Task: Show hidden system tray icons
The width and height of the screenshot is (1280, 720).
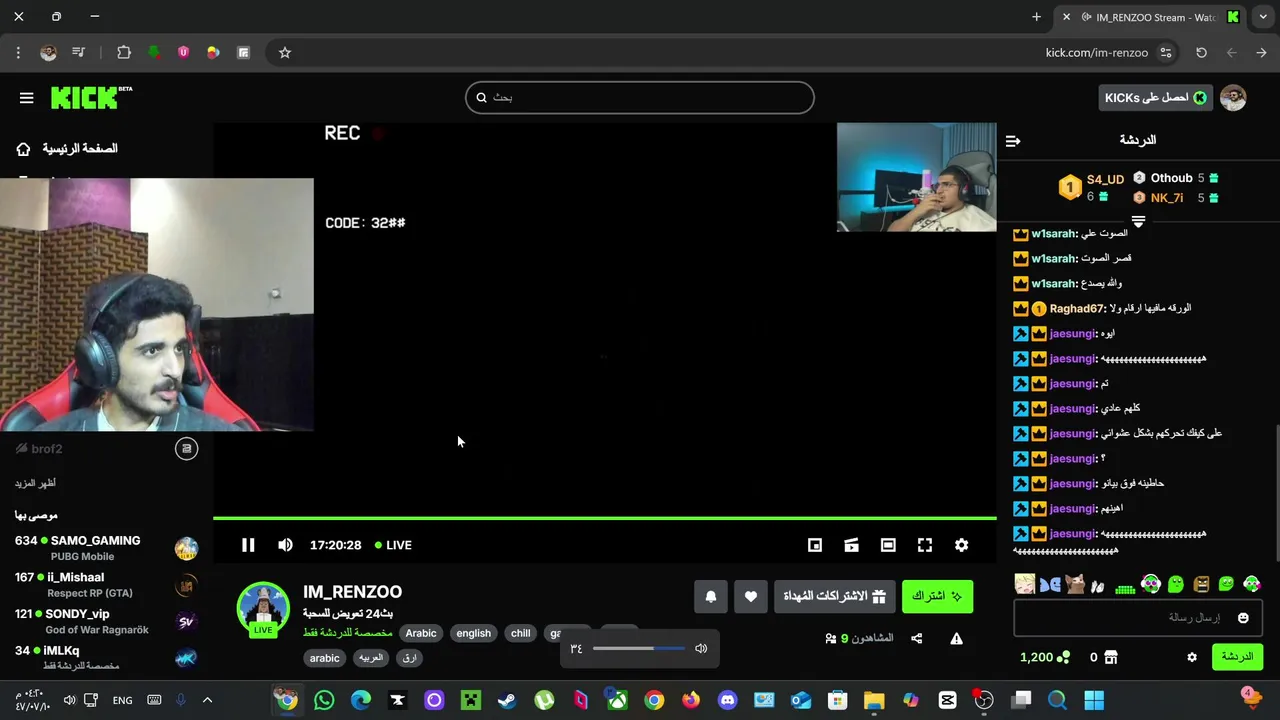Action: pyautogui.click(x=207, y=700)
